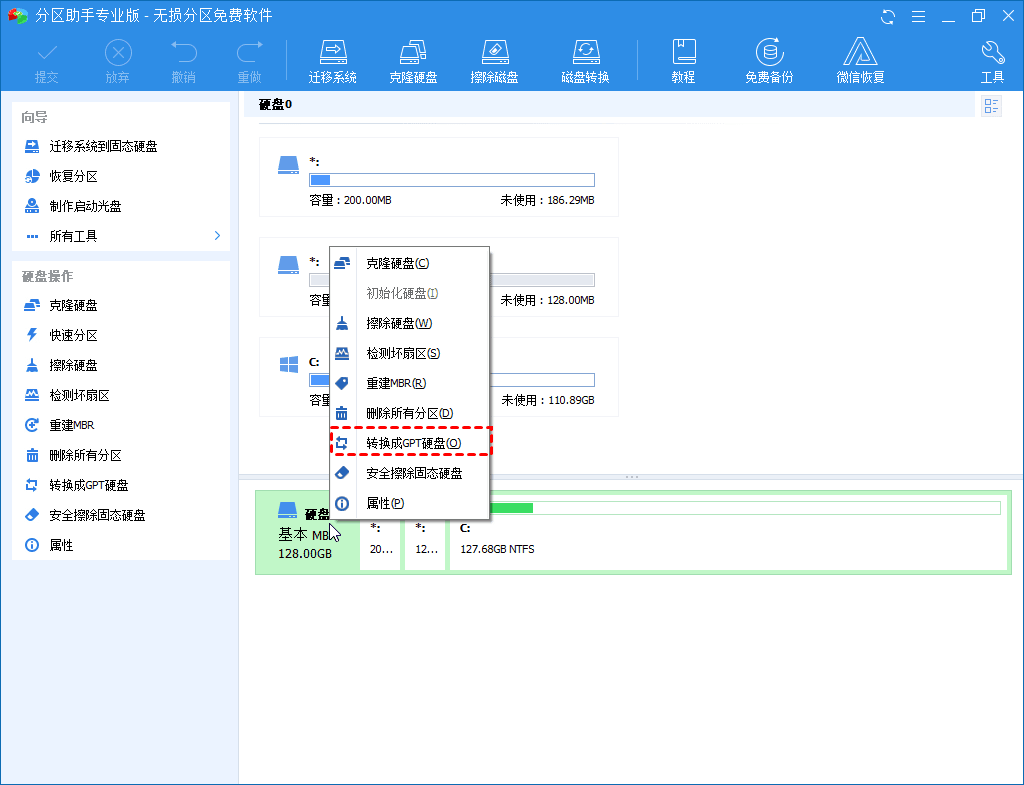Open the 工具 (Tools) wrench icon
1024x785 pixels.
pyautogui.click(x=992, y=59)
